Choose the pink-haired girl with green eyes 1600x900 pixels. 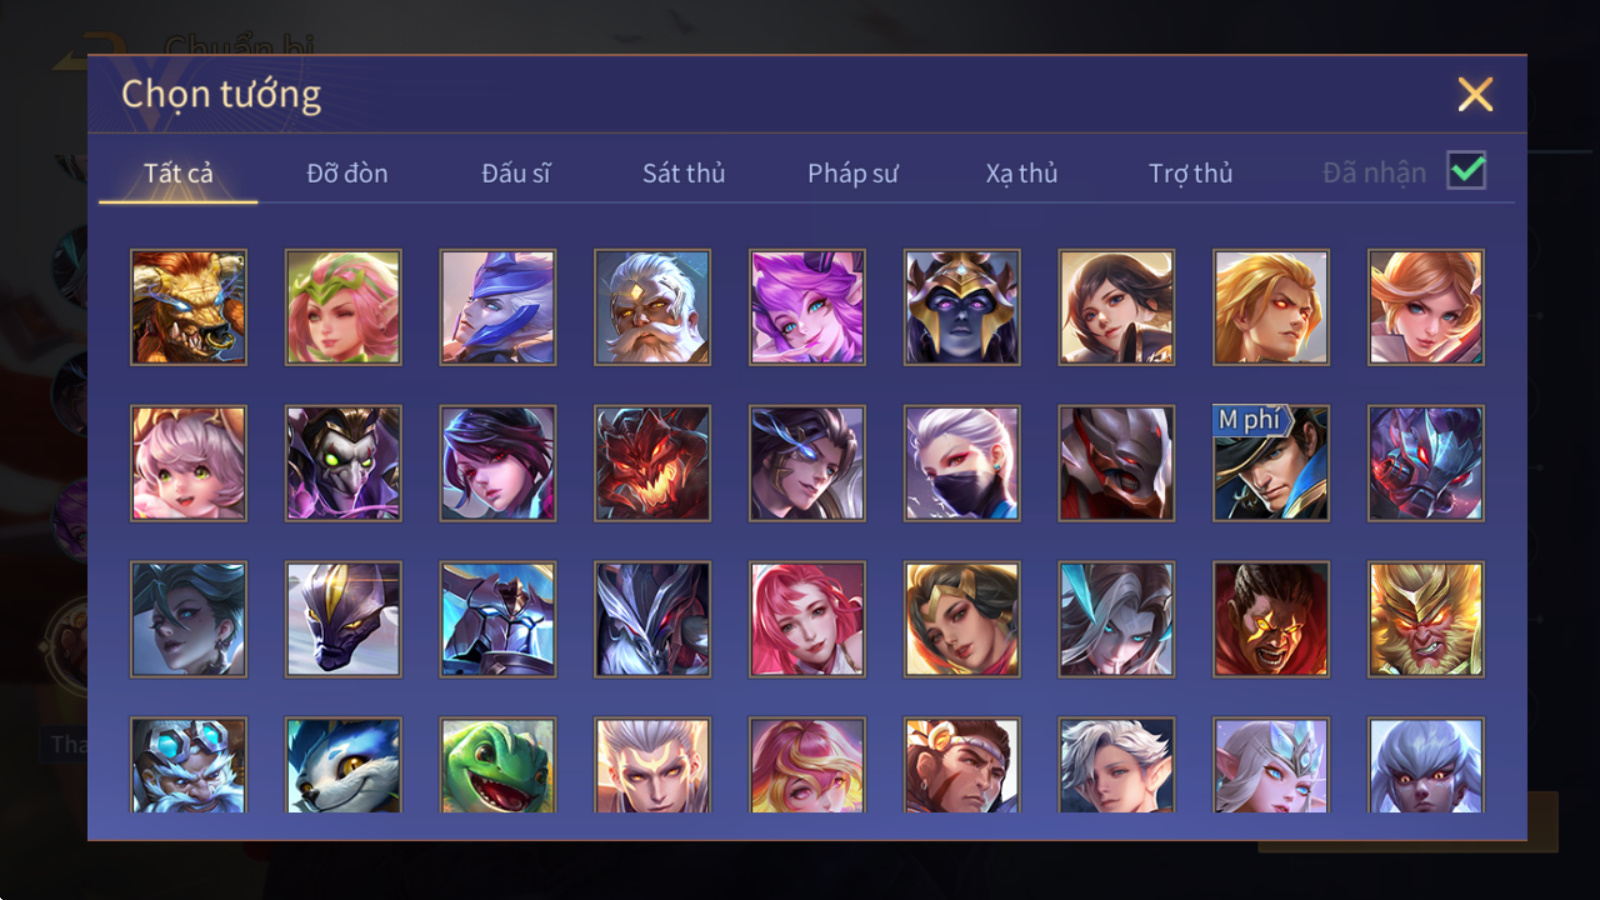(x=188, y=463)
